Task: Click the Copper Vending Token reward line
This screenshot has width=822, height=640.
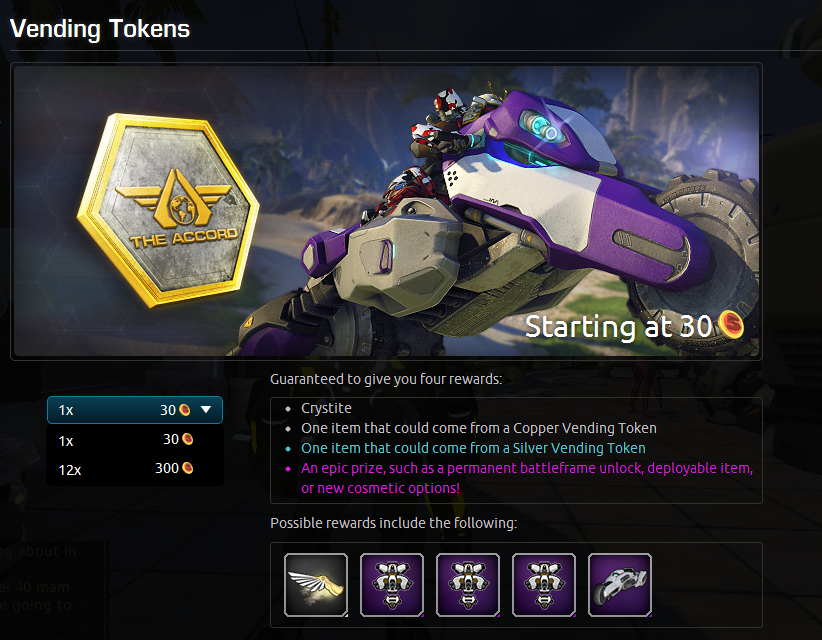Action: coord(479,428)
